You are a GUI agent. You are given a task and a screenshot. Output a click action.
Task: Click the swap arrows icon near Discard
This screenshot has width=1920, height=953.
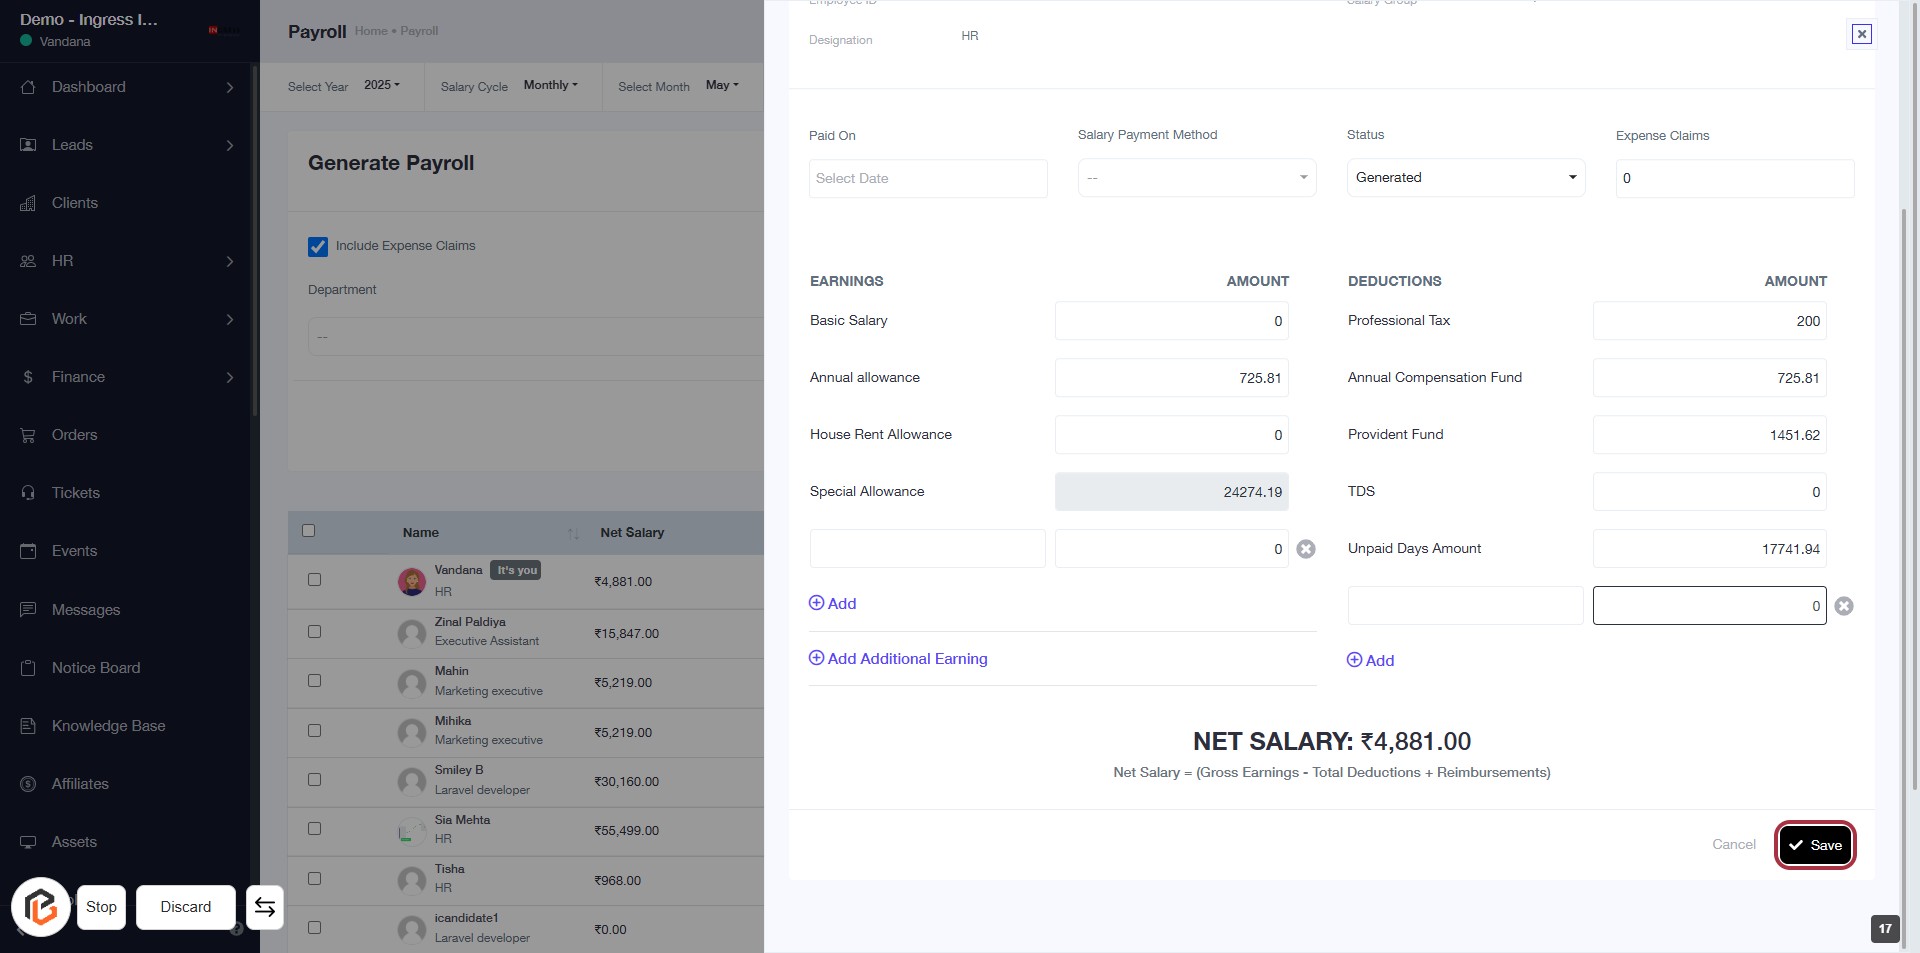pos(265,907)
